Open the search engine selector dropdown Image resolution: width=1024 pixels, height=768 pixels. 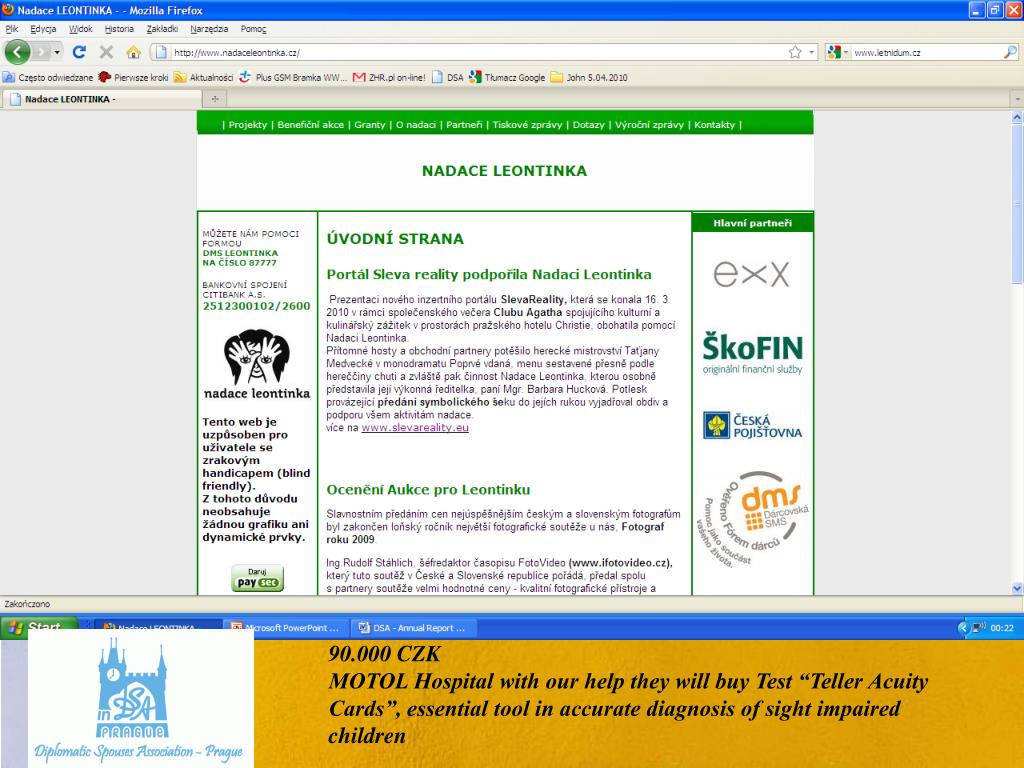838,52
